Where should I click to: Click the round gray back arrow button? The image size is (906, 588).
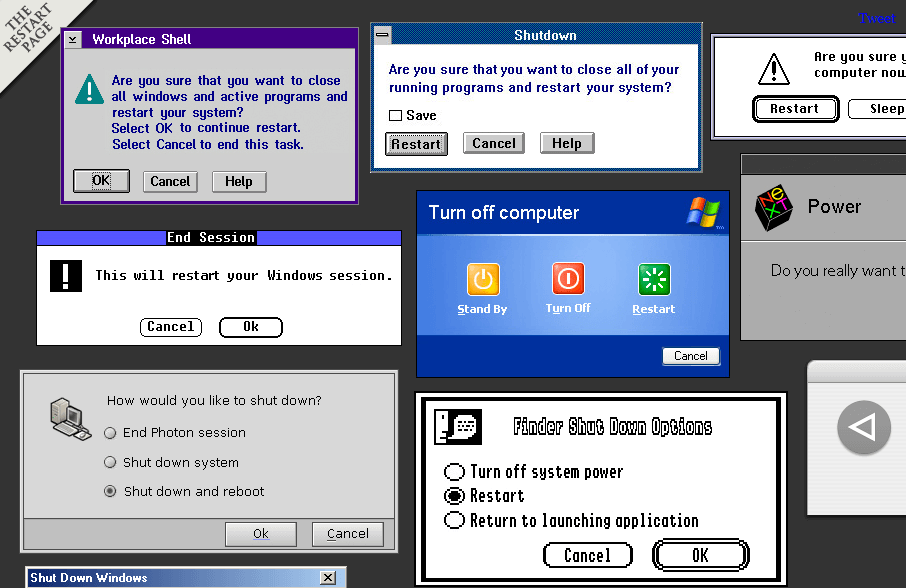(864, 427)
